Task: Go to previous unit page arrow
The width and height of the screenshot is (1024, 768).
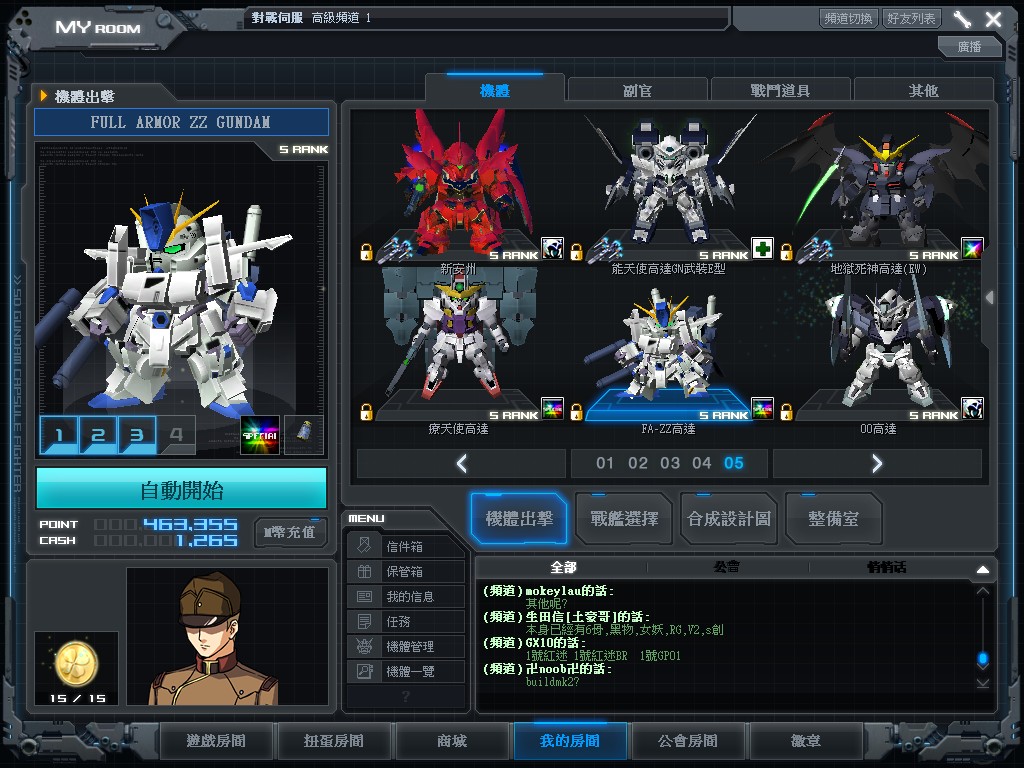Action: pos(462,464)
